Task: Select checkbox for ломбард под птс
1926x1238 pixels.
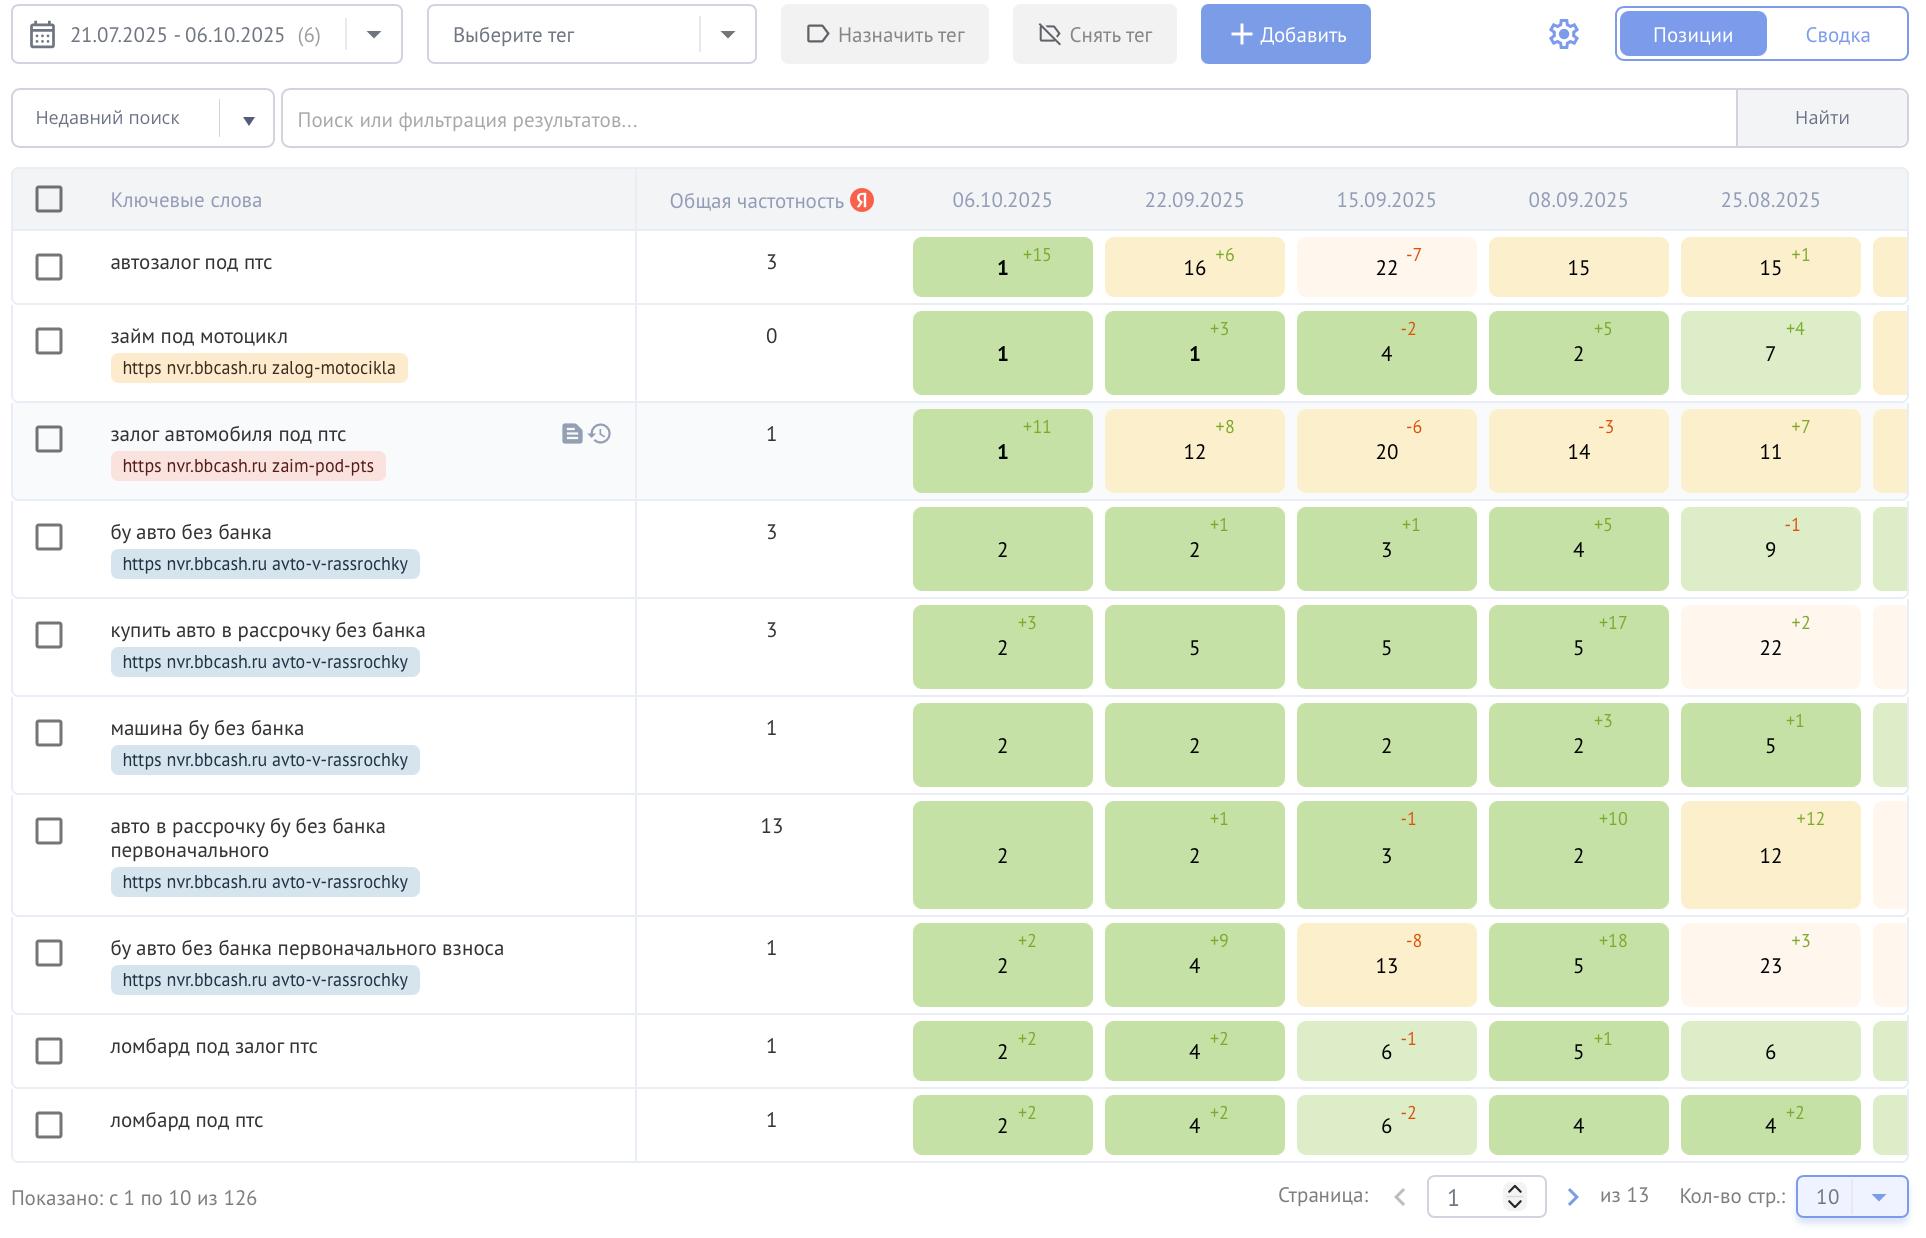Action: point(49,1125)
